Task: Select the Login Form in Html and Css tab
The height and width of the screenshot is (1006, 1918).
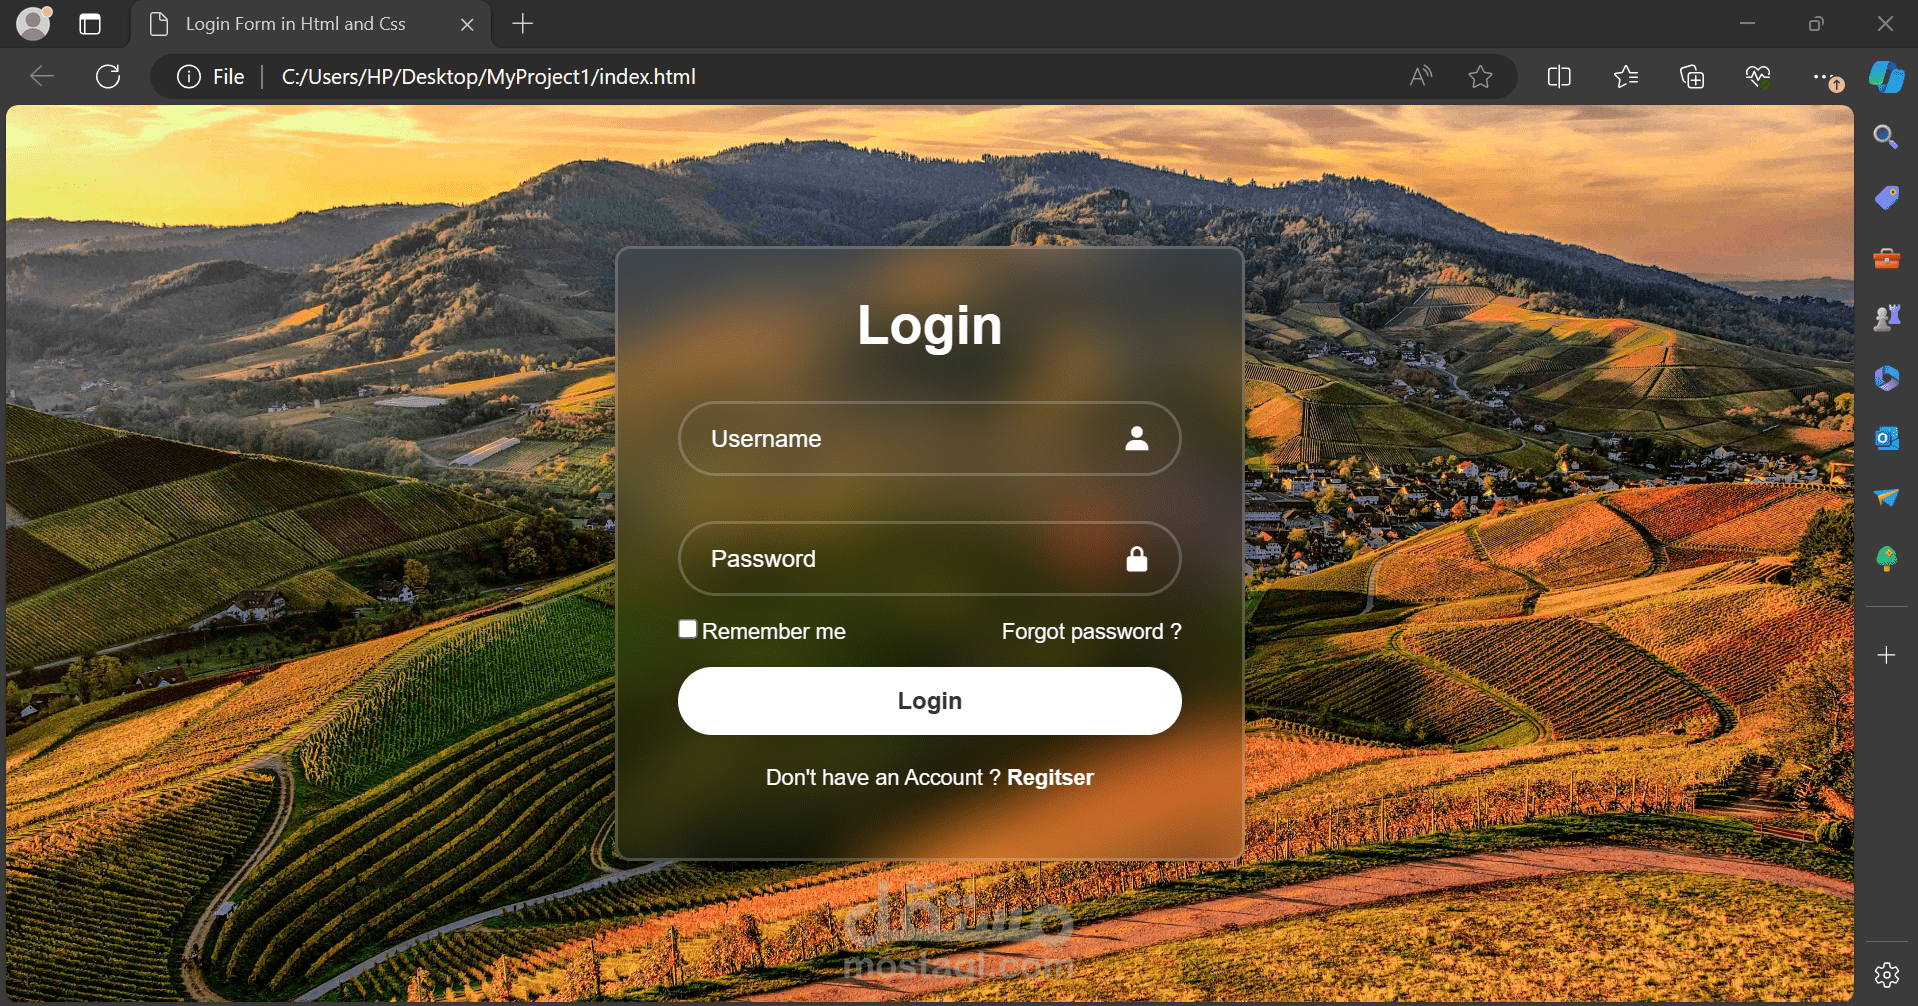Action: [310, 24]
